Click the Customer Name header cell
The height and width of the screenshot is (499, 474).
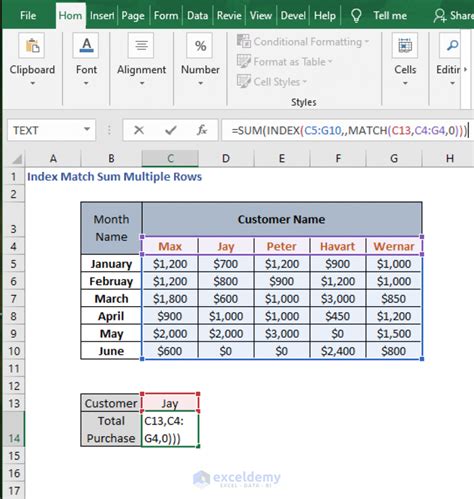282,219
